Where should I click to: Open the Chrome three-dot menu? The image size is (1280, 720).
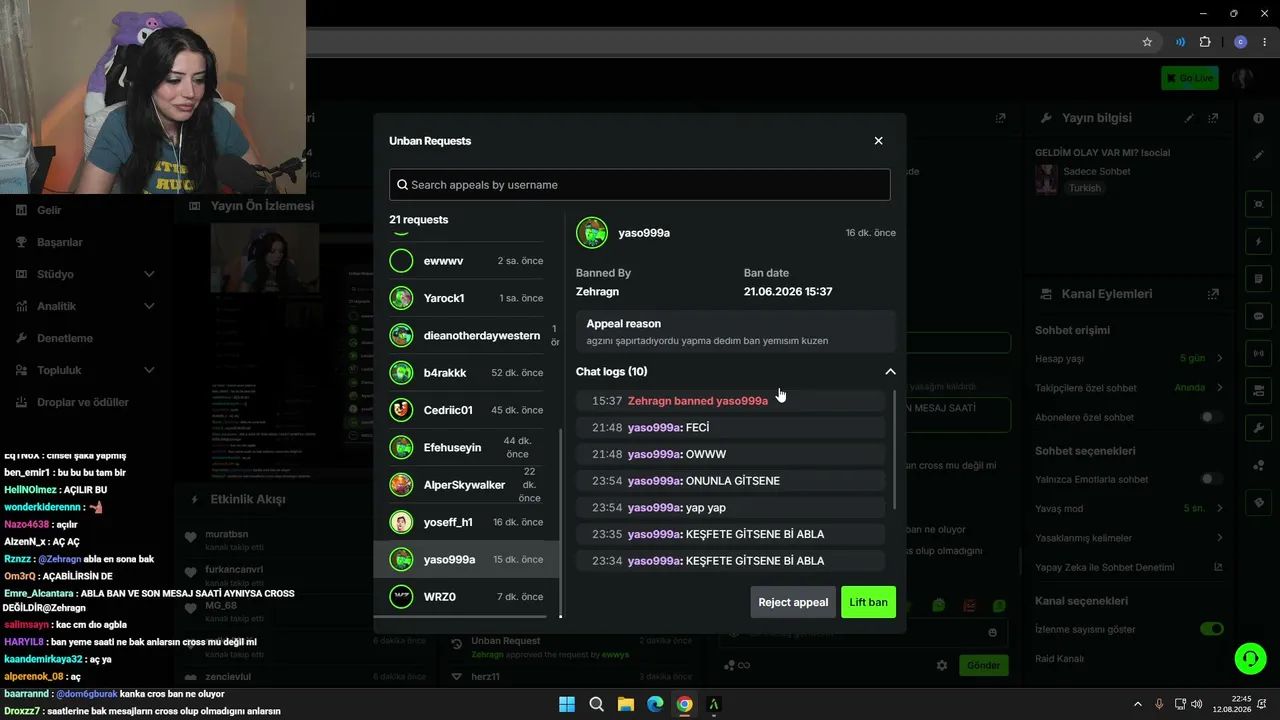pos(1266,42)
